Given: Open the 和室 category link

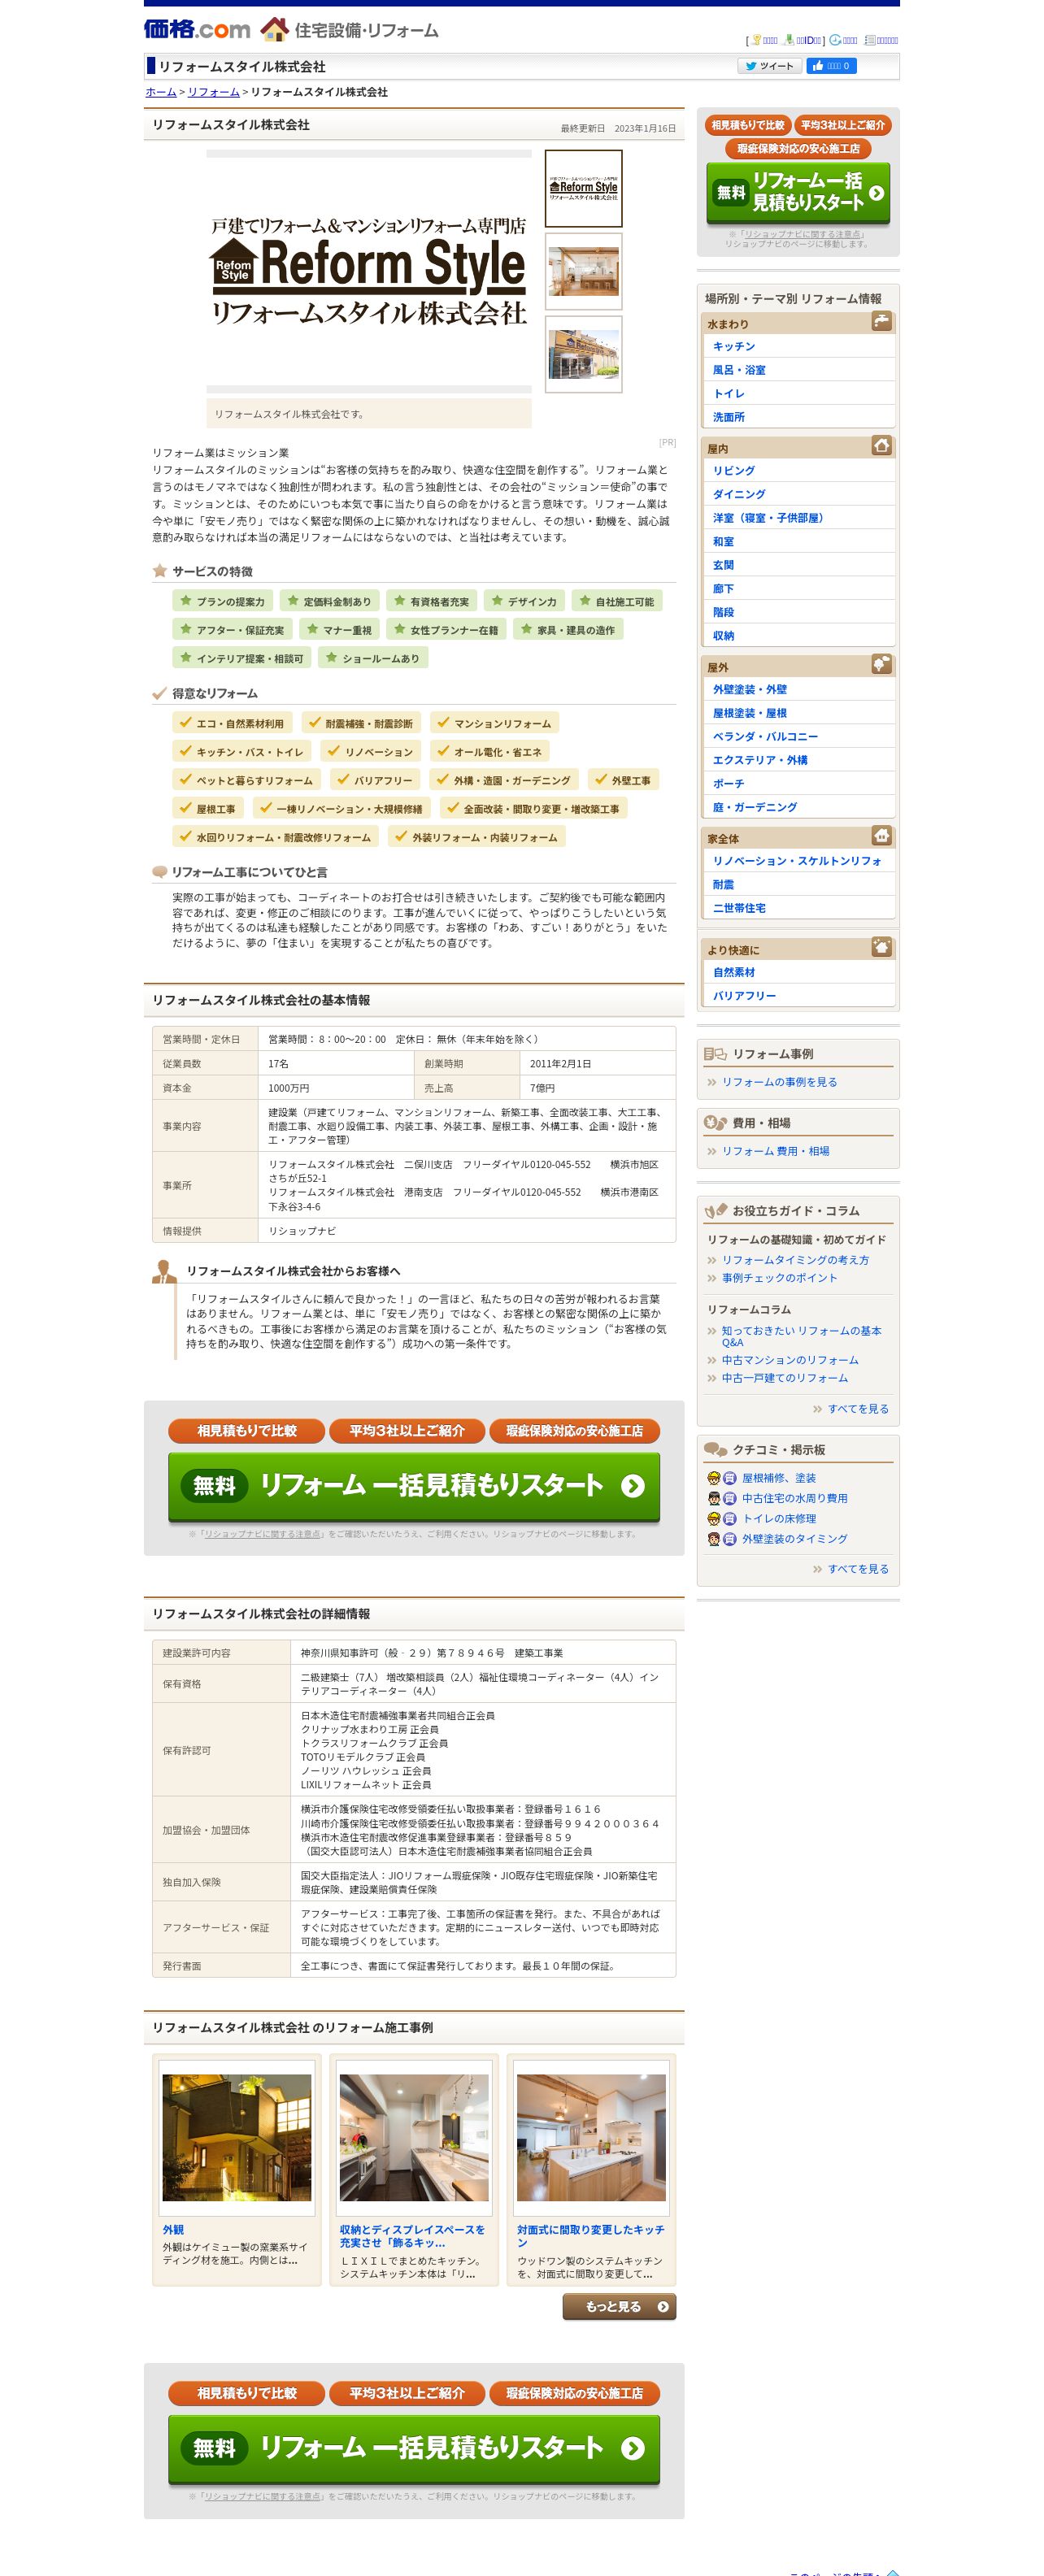Looking at the screenshot, I should click(723, 541).
